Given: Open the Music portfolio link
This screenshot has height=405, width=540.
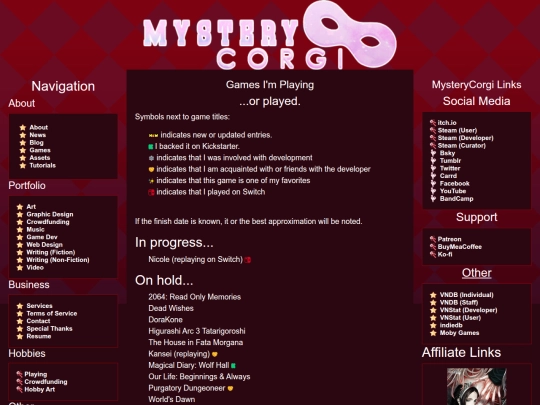Looking at the screenshot, I should (x=35, y=229).
